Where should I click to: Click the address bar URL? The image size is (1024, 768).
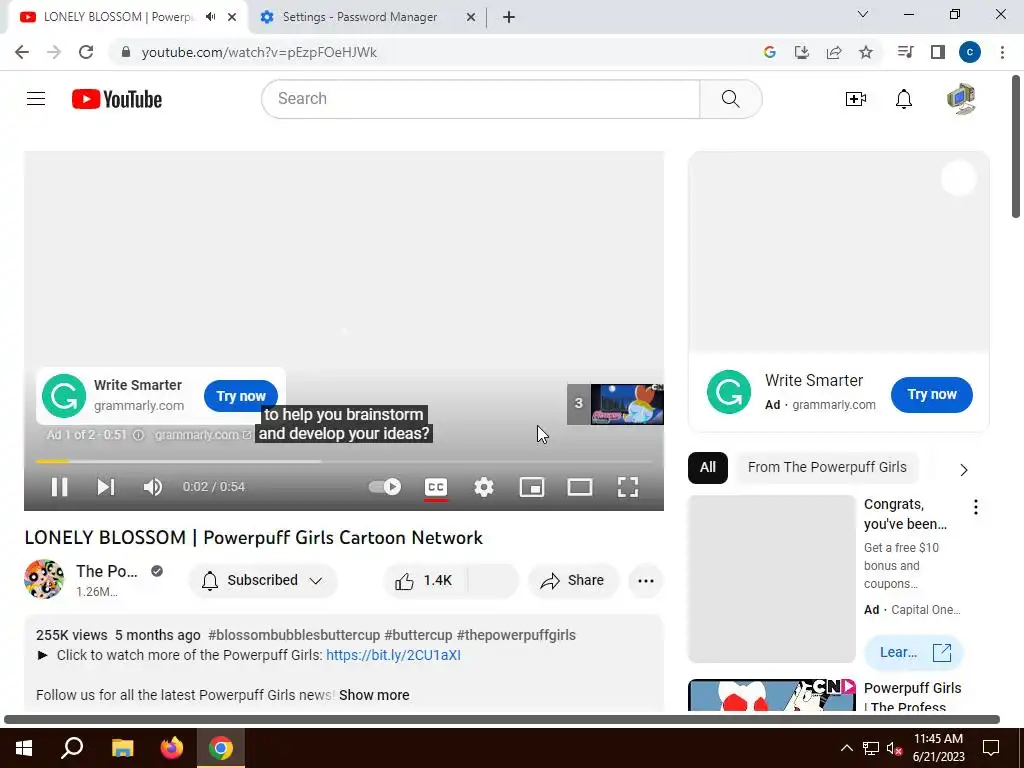(x=259, y=52)
